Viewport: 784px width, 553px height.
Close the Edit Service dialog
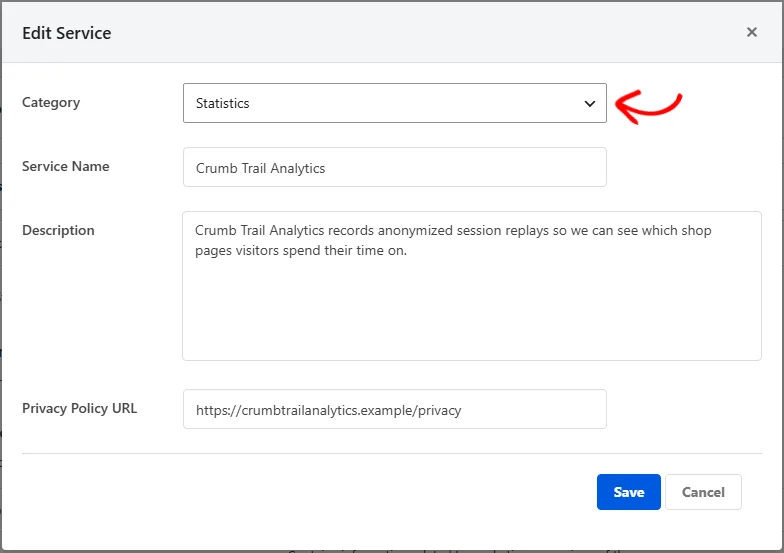coord(752,32)
